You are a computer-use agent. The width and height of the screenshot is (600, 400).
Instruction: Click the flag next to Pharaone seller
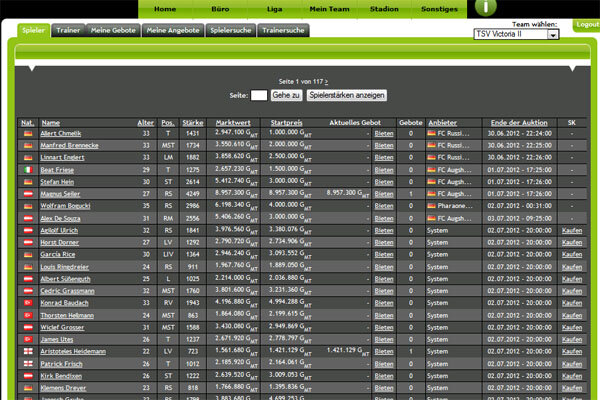tap(431, 206)
